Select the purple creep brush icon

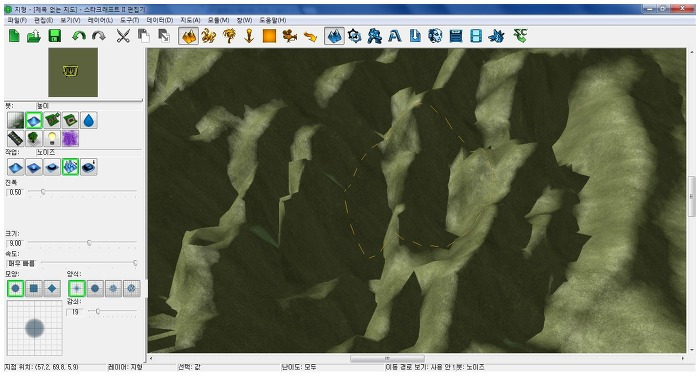pos(71,138)
